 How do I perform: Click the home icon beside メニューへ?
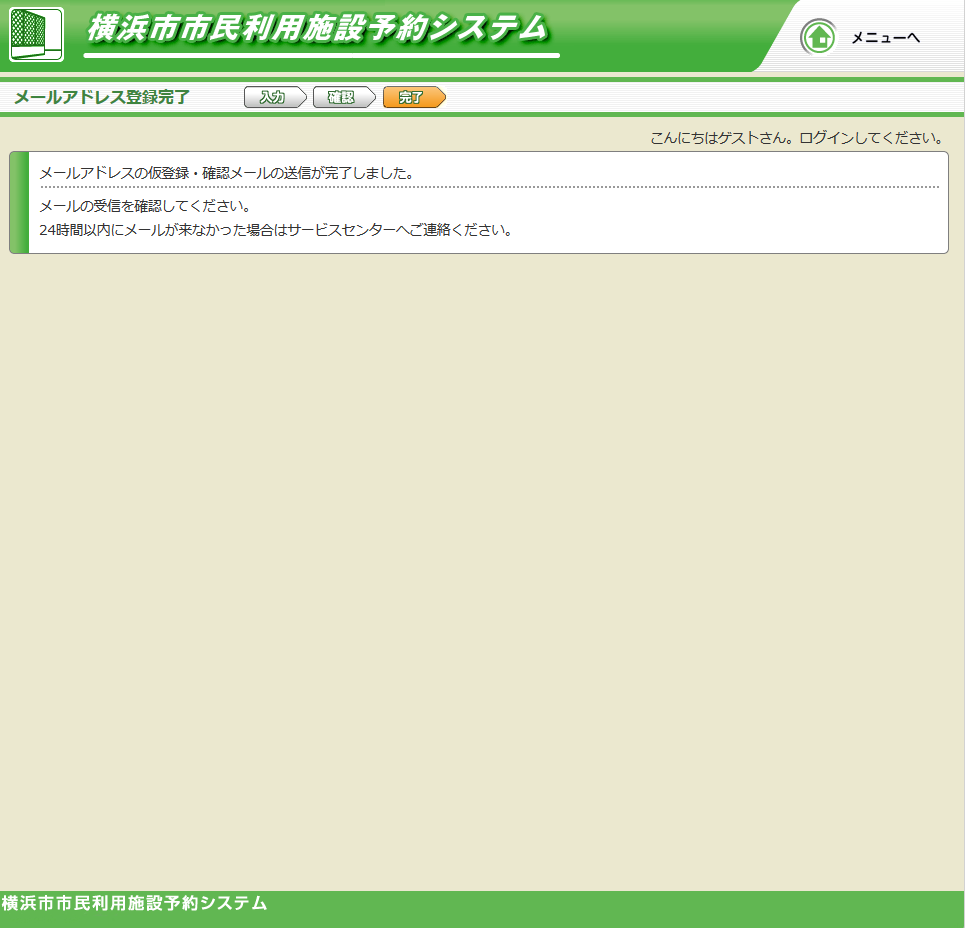(x=818, y=37)
